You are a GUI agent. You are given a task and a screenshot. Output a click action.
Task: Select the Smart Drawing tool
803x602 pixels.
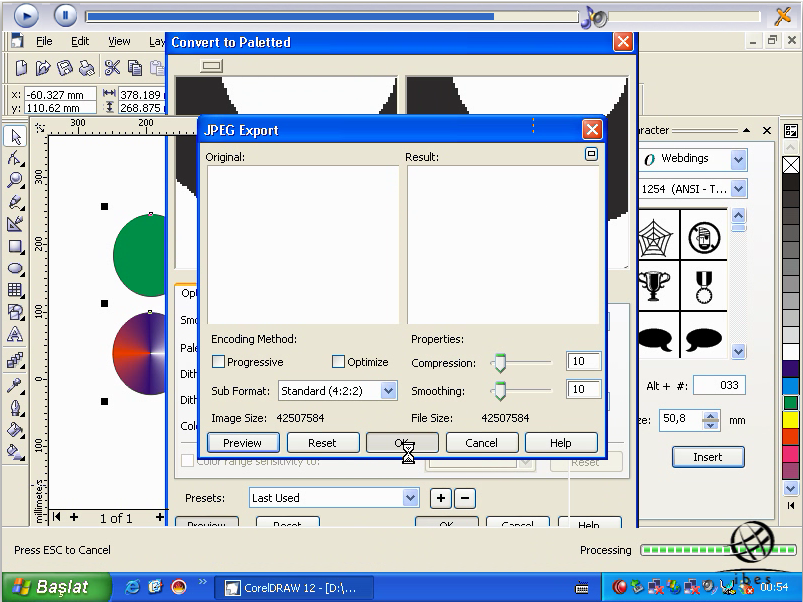(15, 224)
